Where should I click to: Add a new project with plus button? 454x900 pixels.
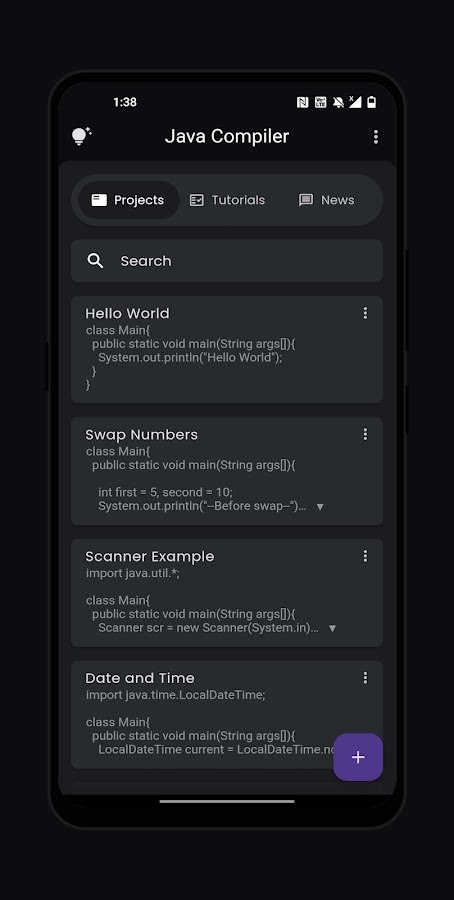tap(358, 757)
